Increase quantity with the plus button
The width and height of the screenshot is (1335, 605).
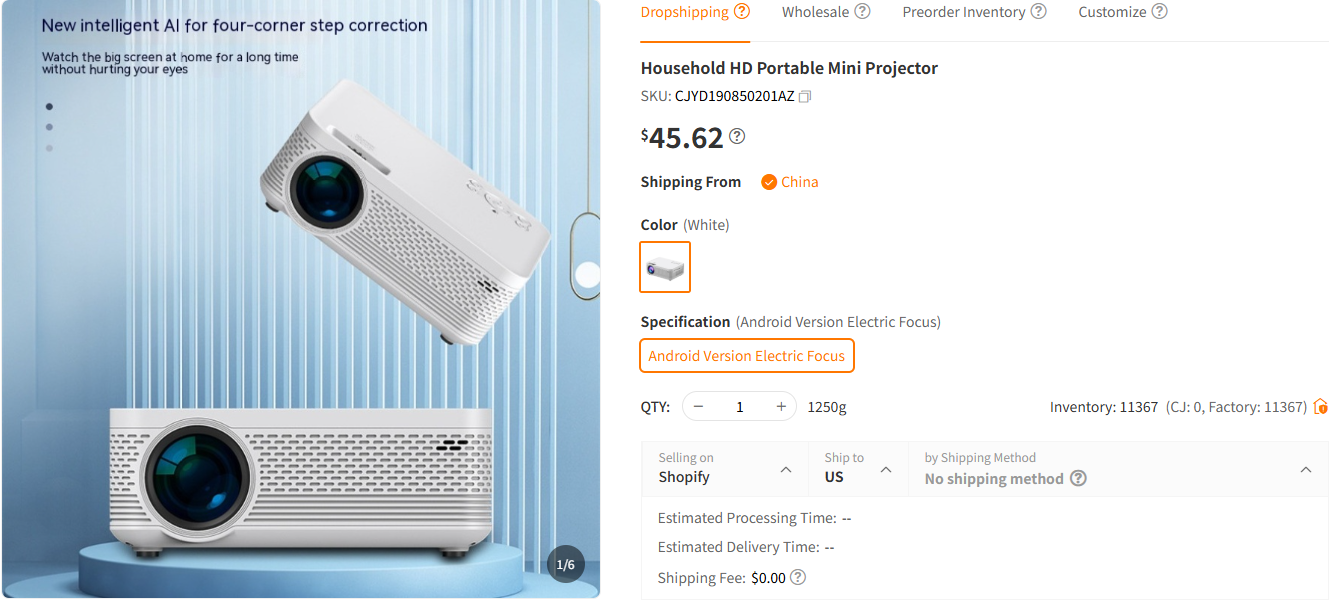(780, 406)
